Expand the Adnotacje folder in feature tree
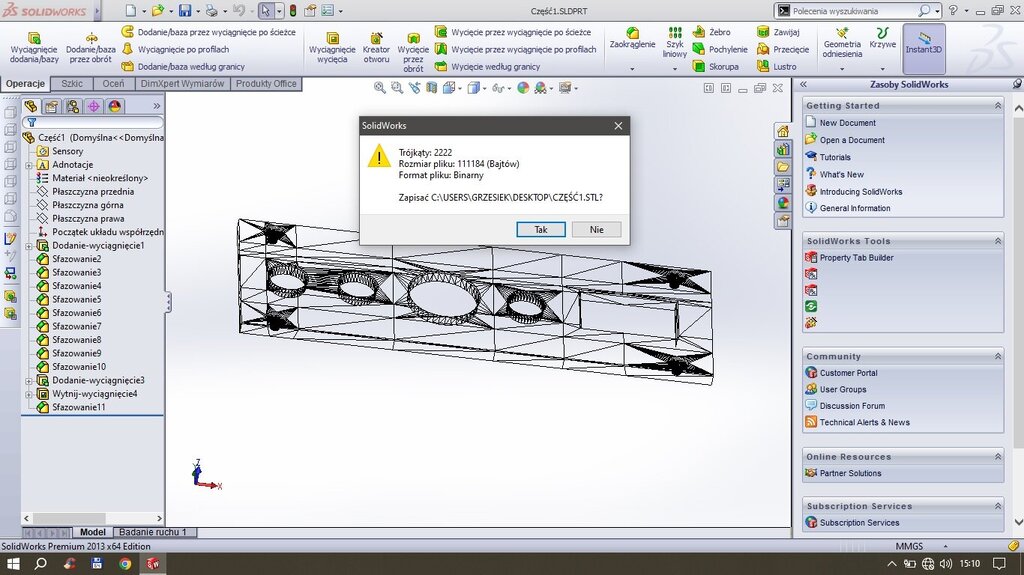Image resolution: width=1024 pixels, height=575 pixels. tap(29, 165)
